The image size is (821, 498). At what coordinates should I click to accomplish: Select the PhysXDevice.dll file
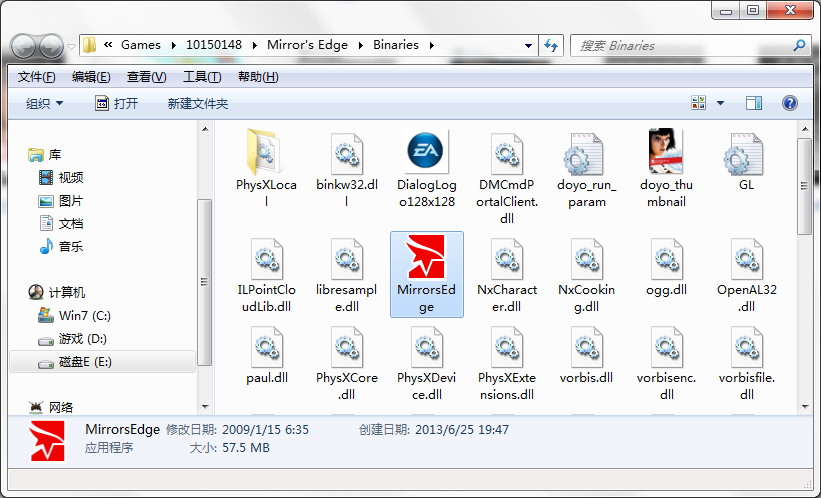click(426, 363)
